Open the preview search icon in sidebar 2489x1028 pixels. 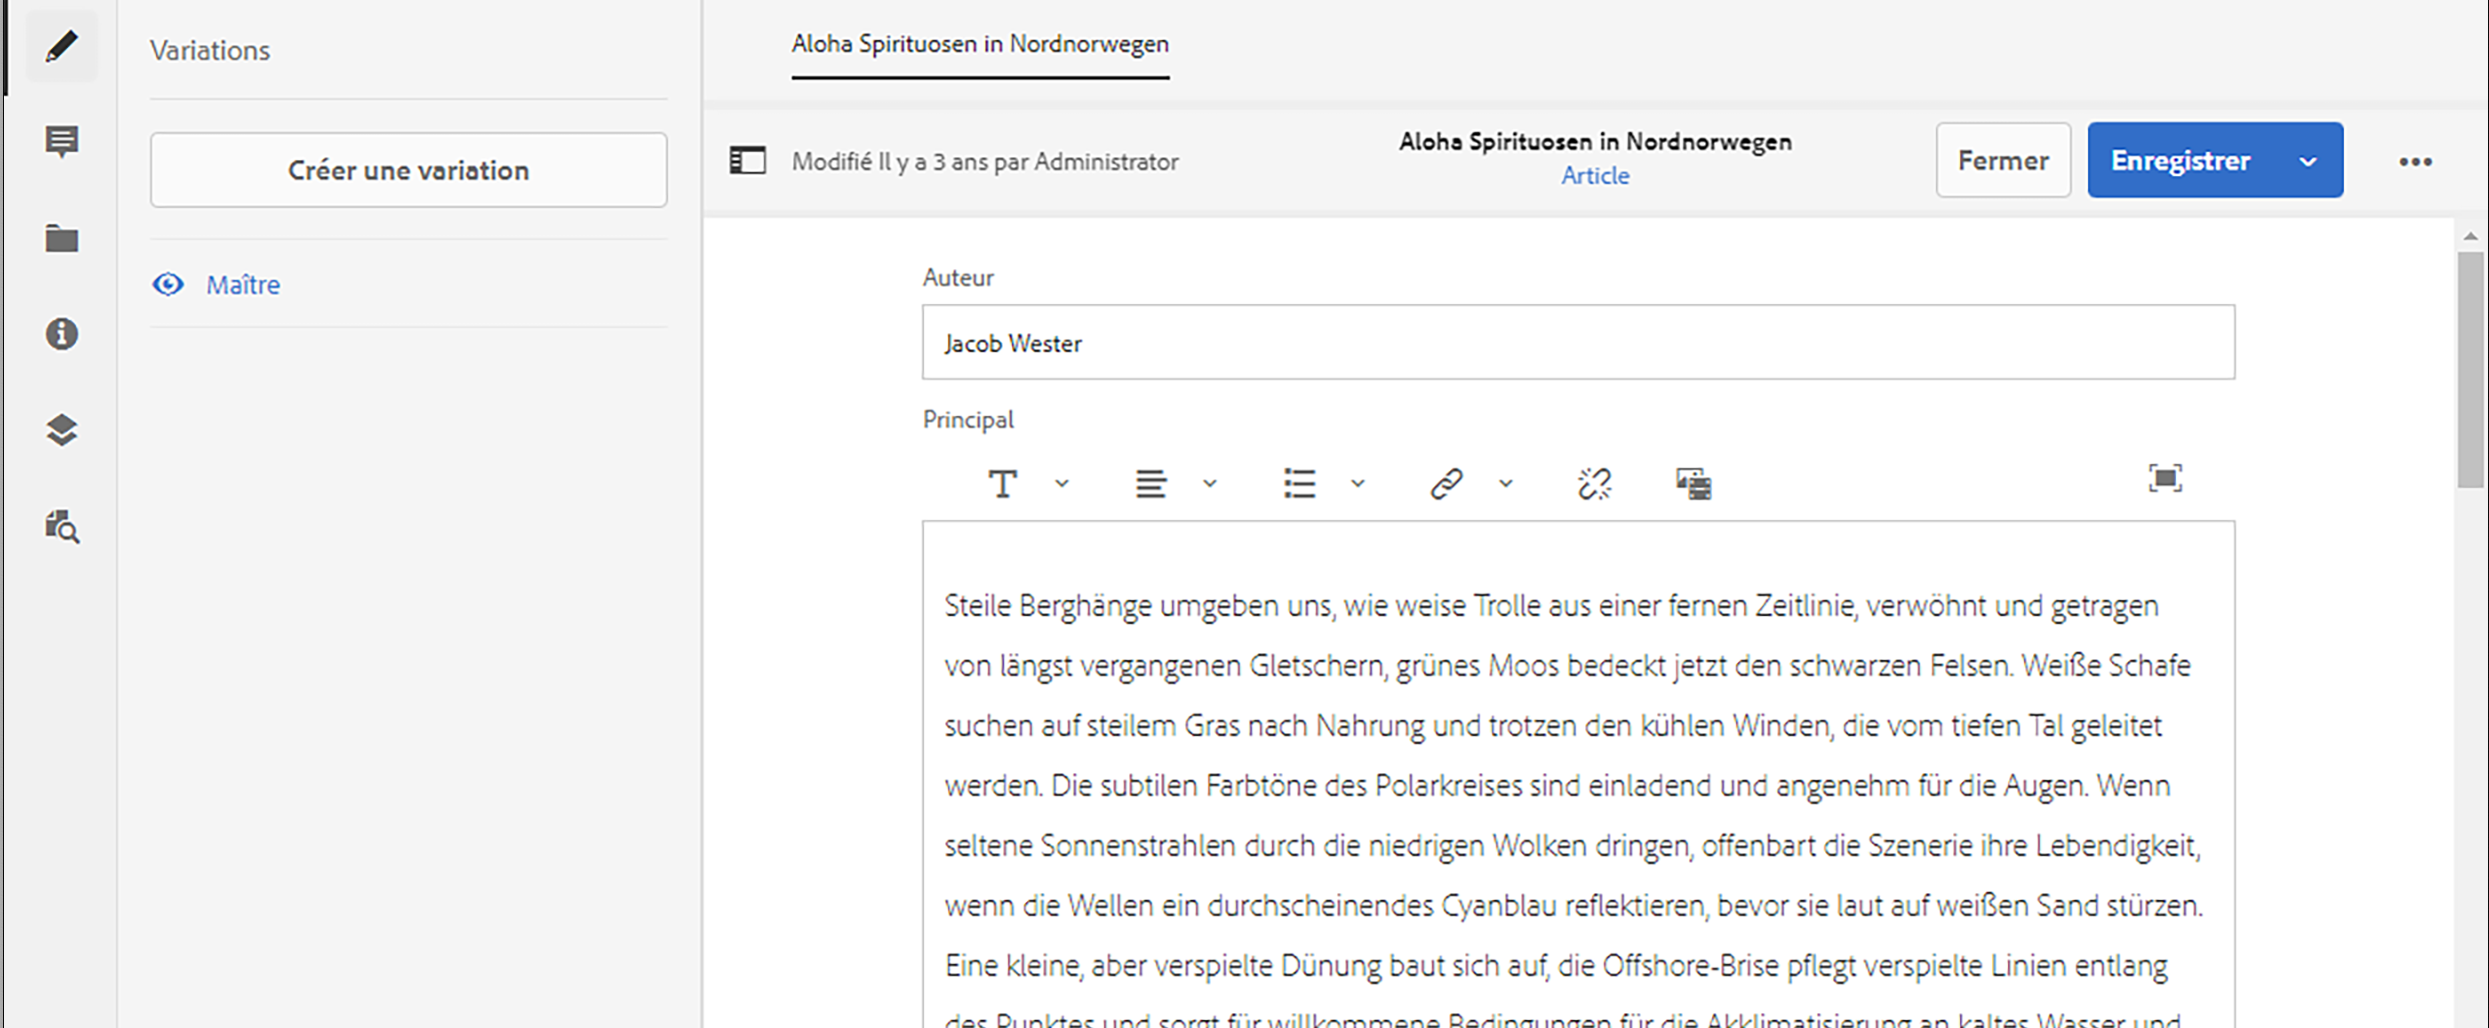pyautogui.click(x=62, y=526)
